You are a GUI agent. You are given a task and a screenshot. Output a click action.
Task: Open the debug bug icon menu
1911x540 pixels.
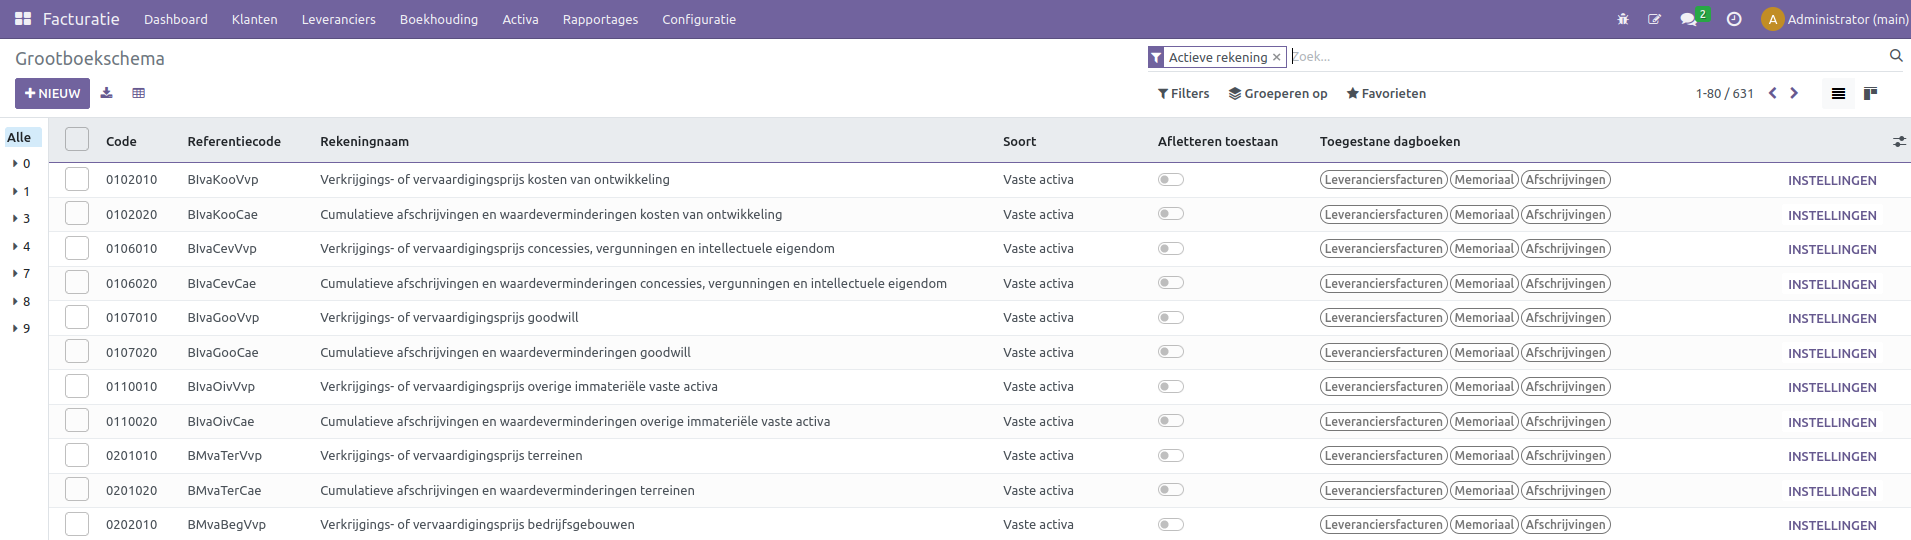pyautogui.click(x=1623, y=19)
